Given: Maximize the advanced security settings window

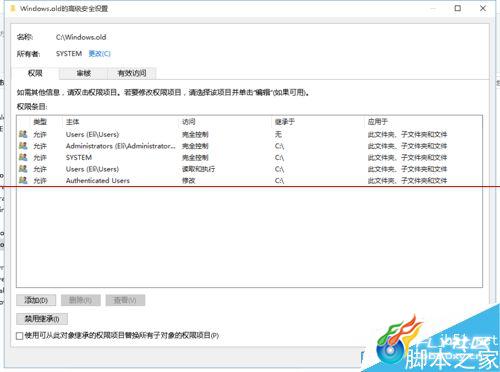Looking at the screenshot, I should pyautogui.click(x=458, y=8).
